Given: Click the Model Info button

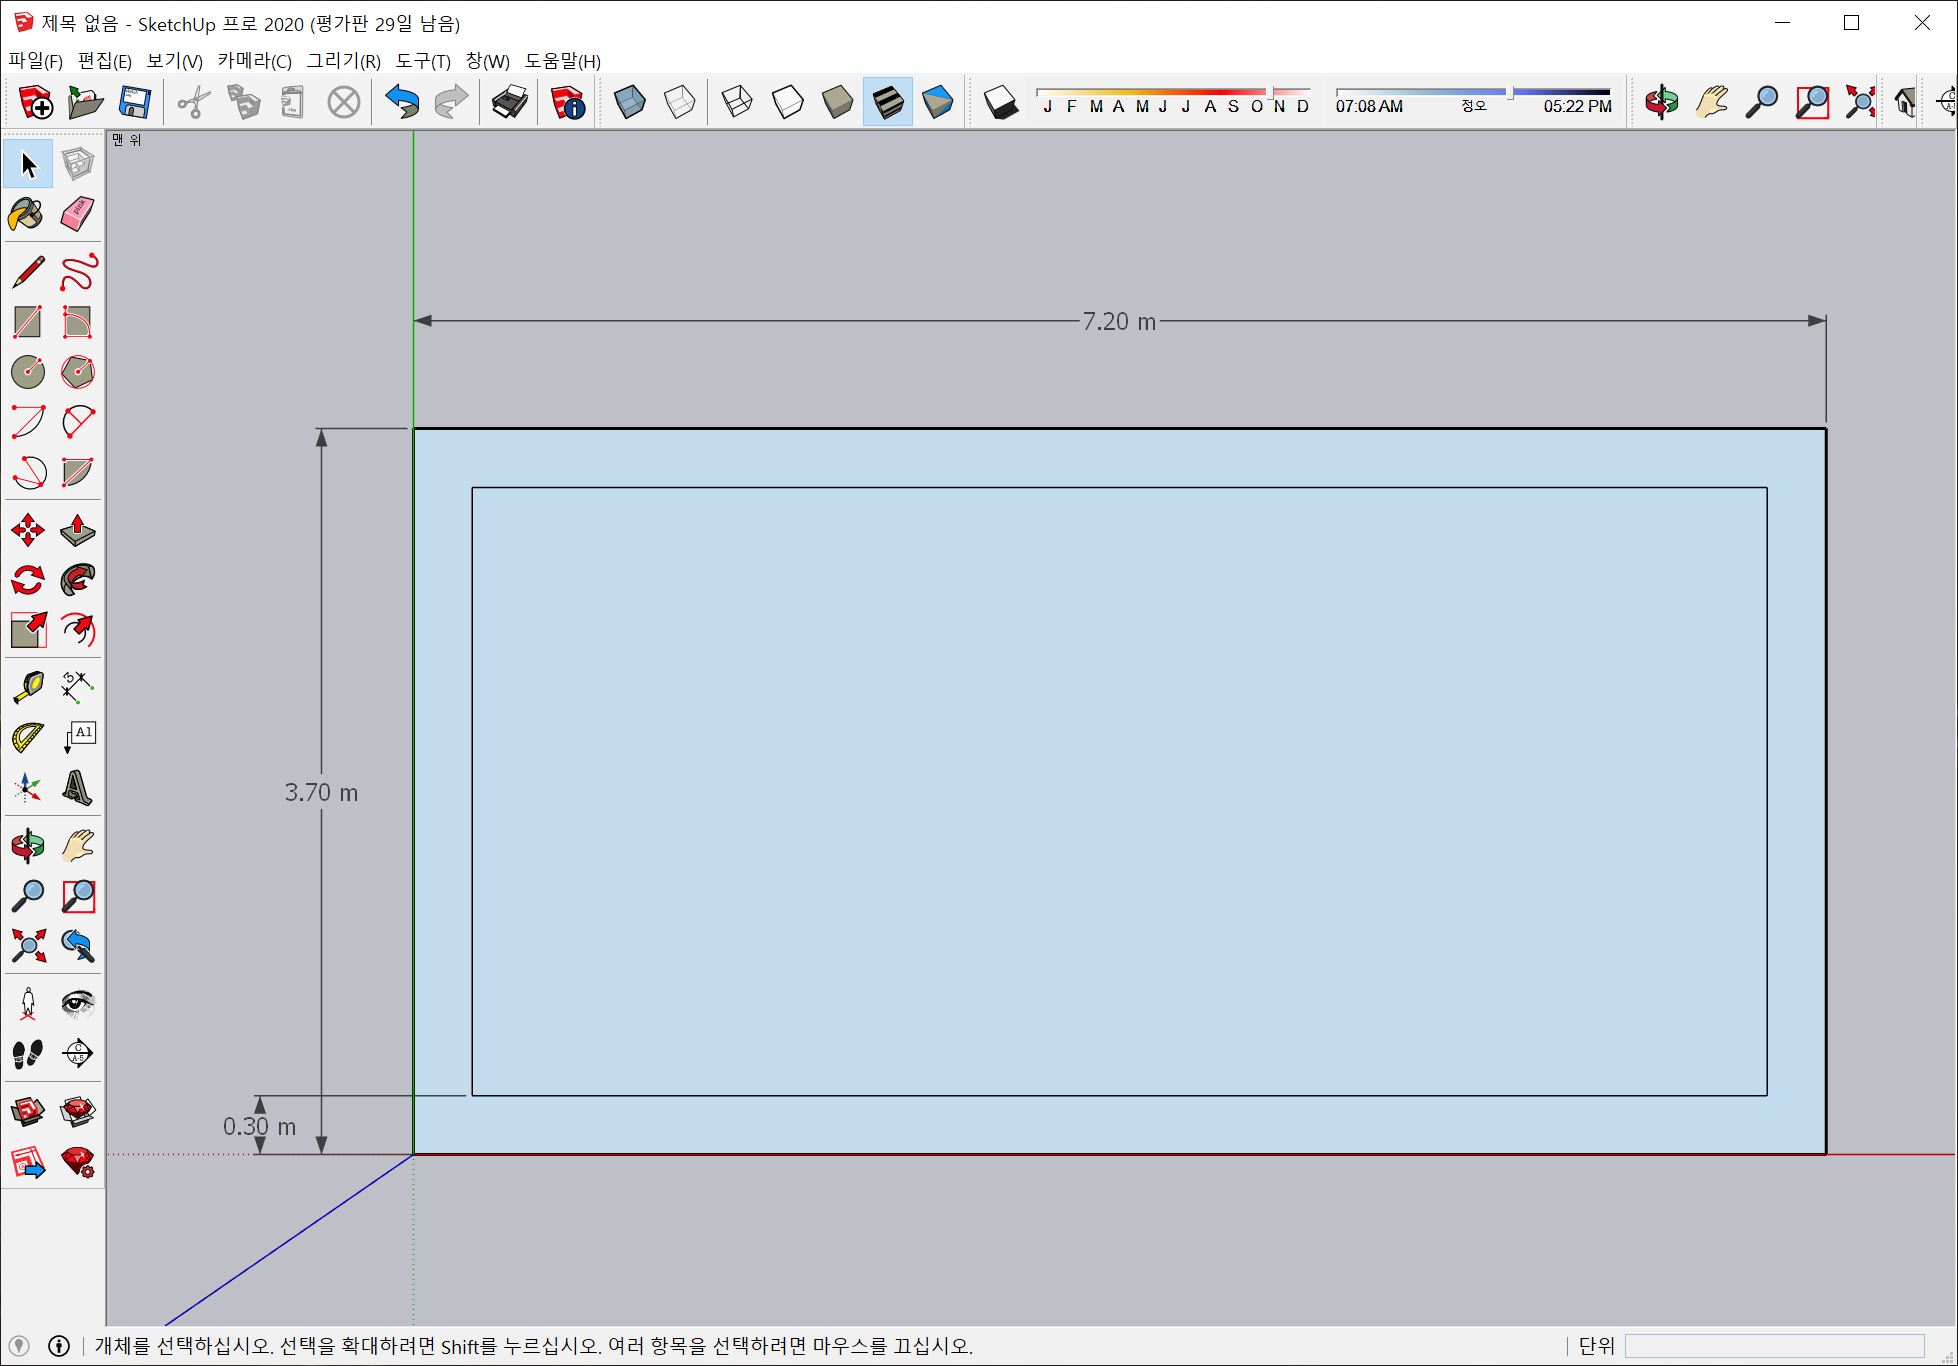Looking at the screenshot, I should [x=567, y=102].
